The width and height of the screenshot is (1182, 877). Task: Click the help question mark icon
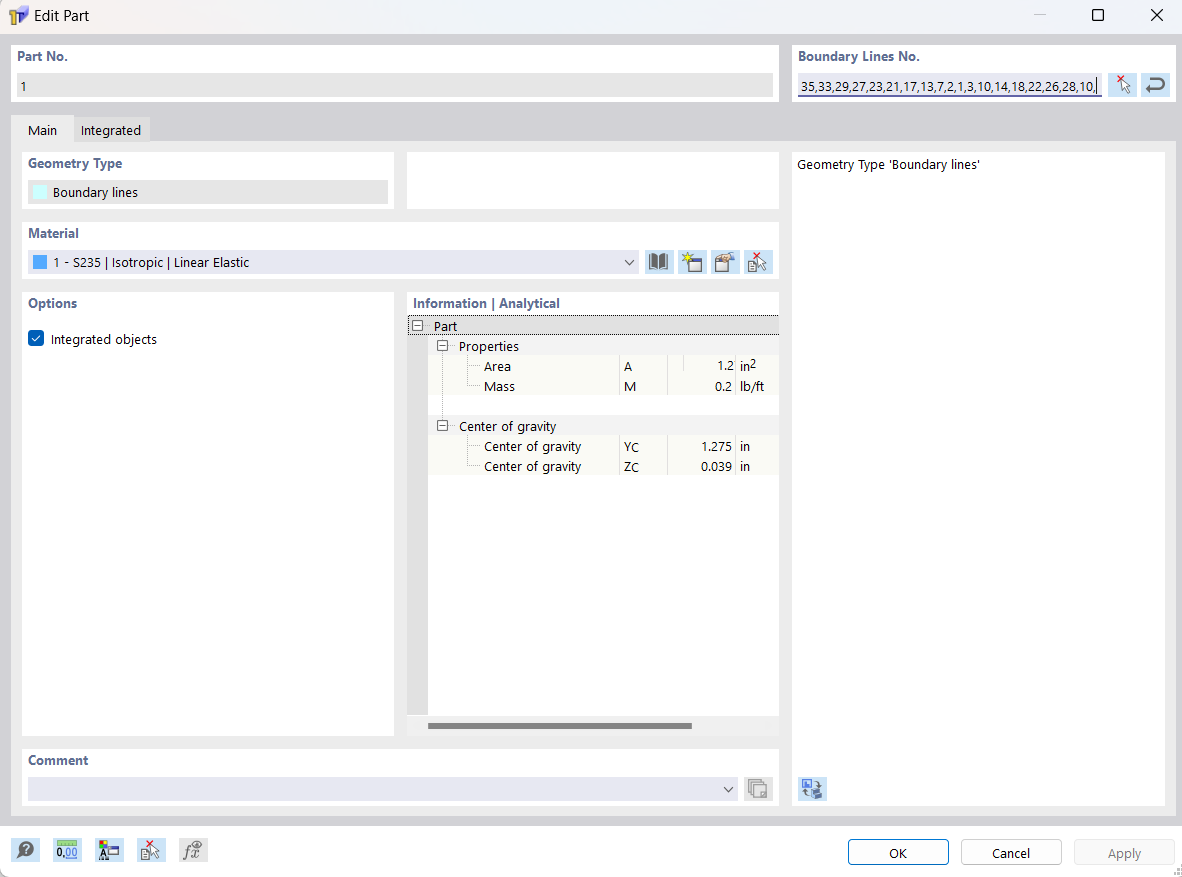coord(25,850)
